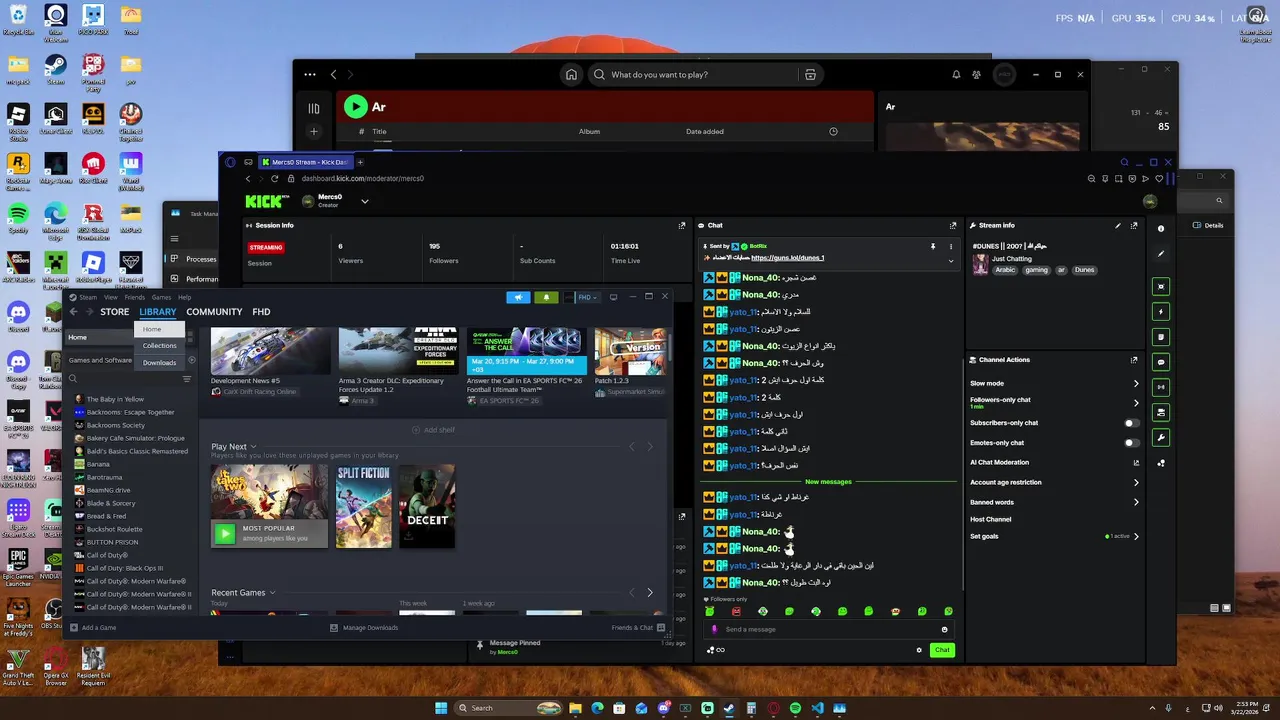Select Buckshot Roulette in library list
Image resolution: width=1280 pixels, height=720 pixels.
[x=114, y=529]
